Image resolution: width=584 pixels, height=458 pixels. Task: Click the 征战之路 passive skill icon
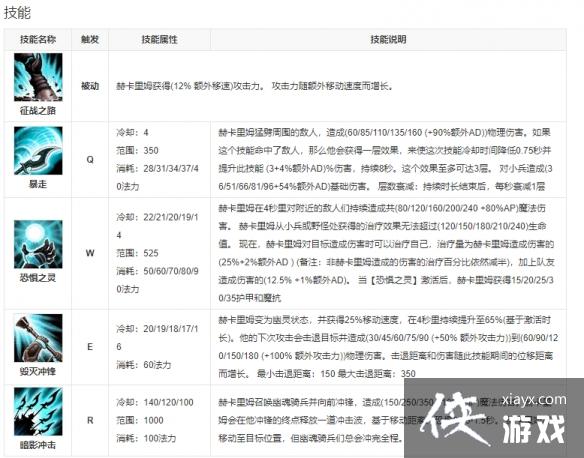pos(38,77)
